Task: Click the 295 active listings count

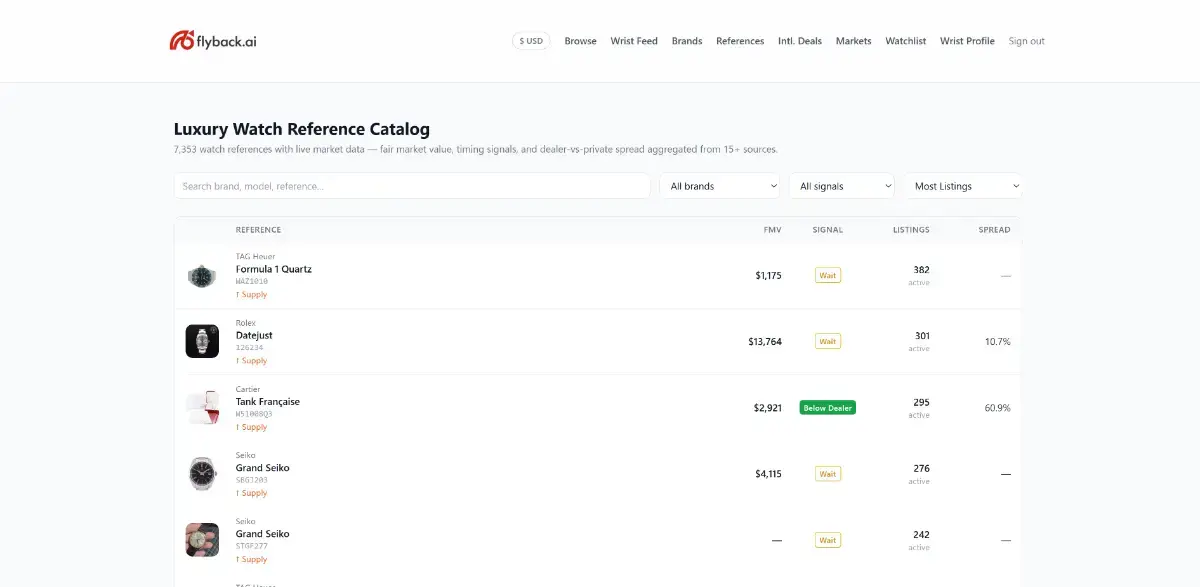Action: (x=921, y=402)
